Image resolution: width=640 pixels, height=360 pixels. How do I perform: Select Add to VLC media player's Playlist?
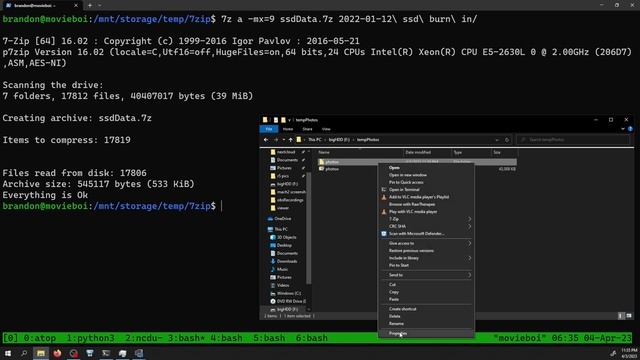(418, 197)
